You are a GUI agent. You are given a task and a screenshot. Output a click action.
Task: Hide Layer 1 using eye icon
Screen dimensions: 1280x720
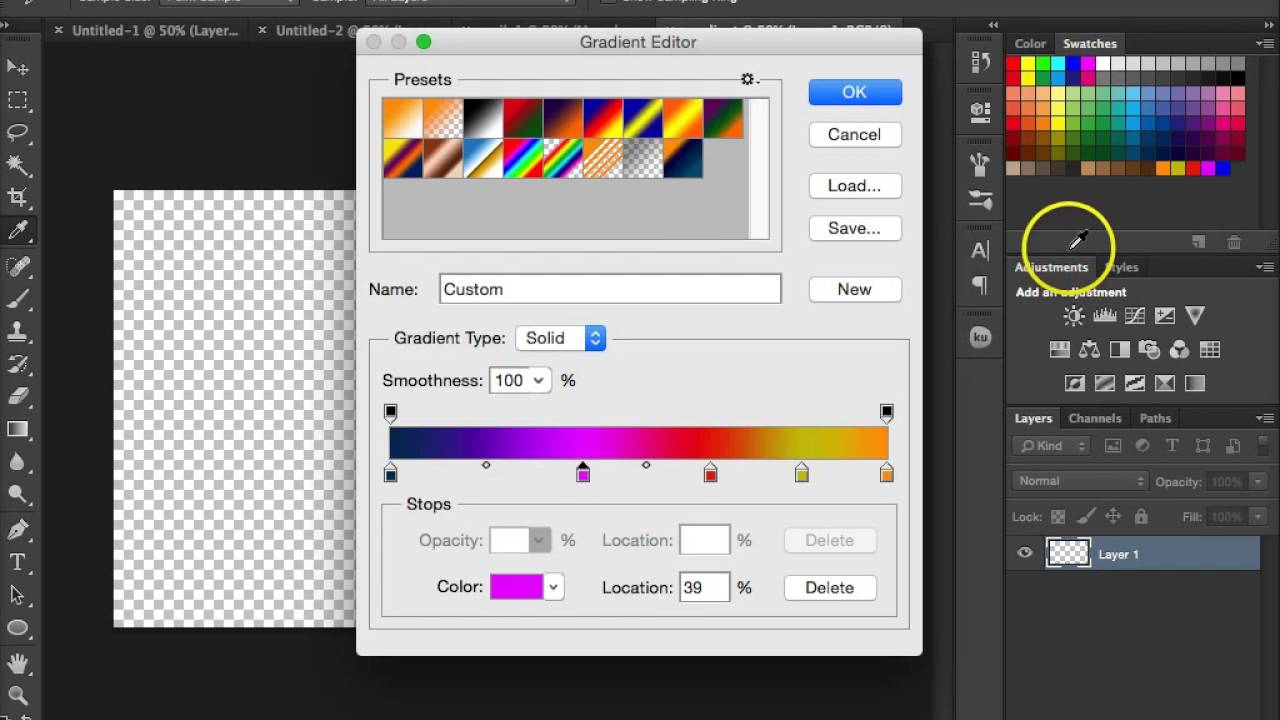tap(1025, 553)
